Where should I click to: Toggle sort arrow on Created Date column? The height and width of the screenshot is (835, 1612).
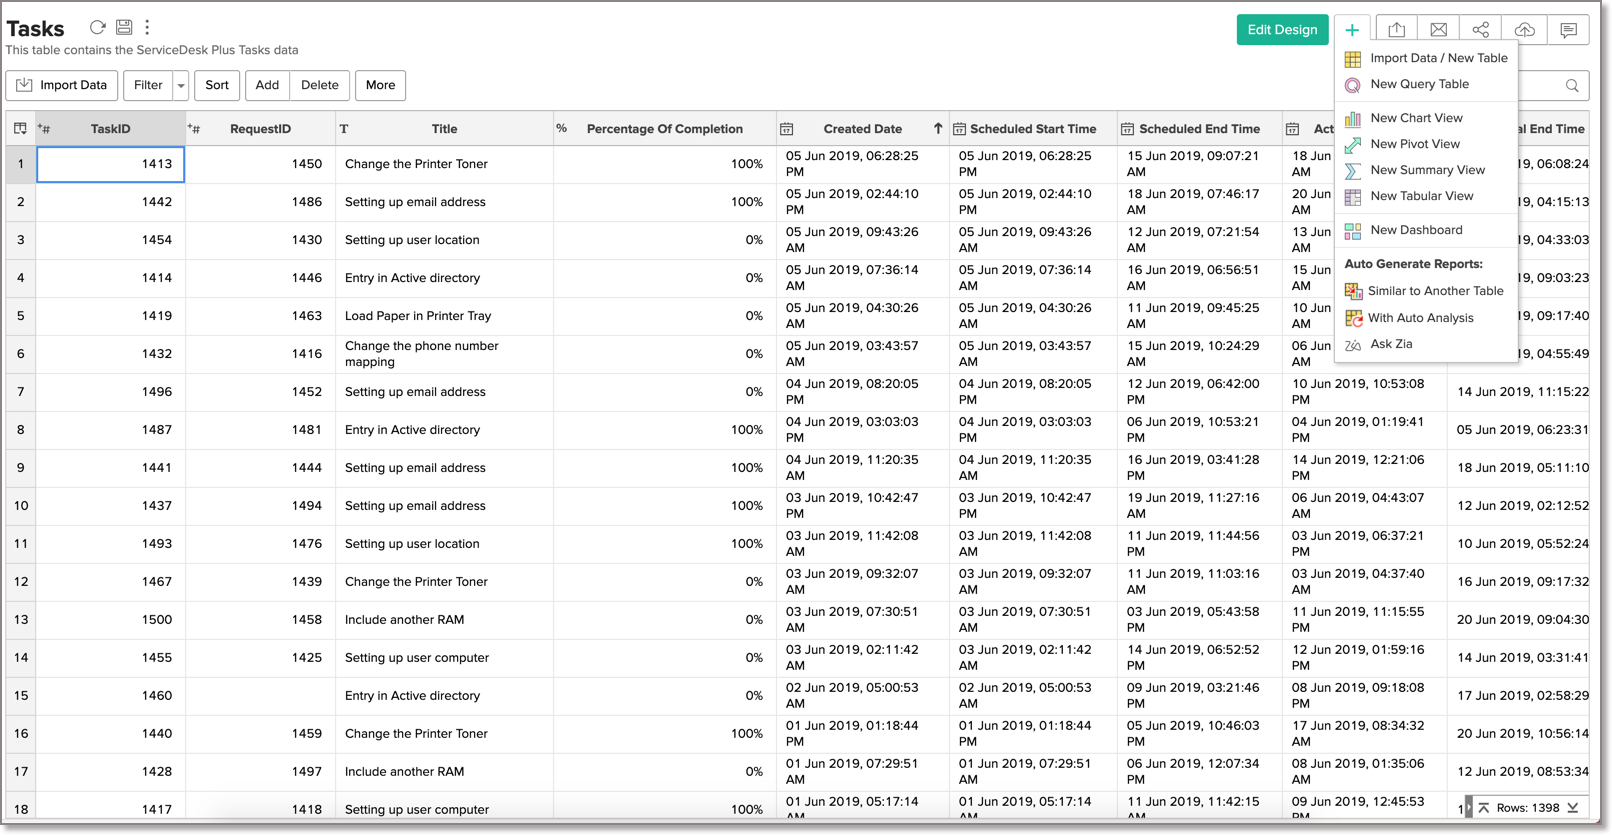click(x=937, y=129)
